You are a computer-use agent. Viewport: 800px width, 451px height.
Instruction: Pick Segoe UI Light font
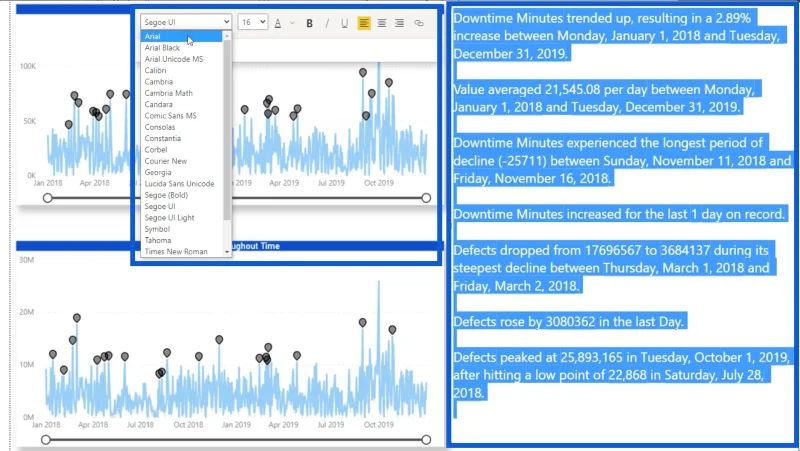(x=181, y=217)
